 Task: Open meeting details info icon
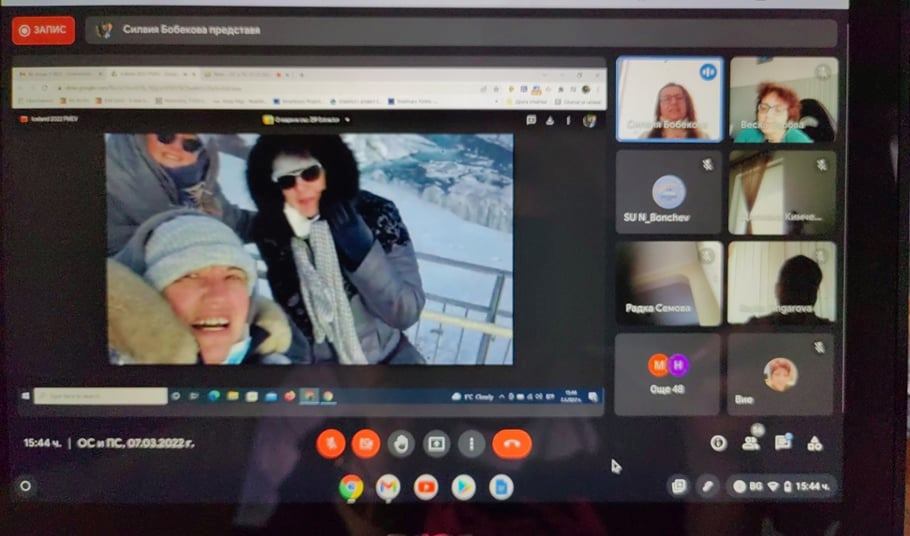coord(718,443)
